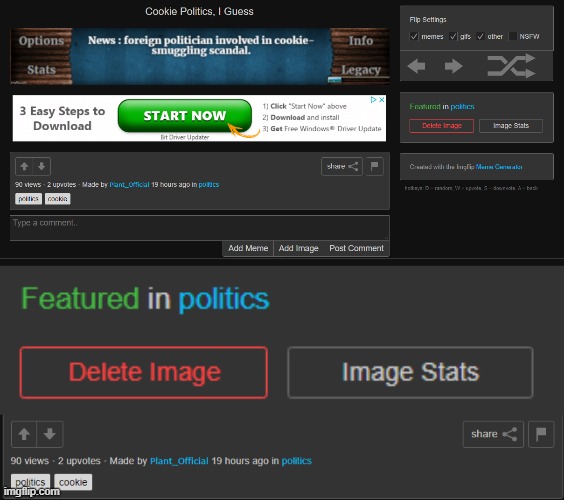Toggle the memes checkbox in Flip Settings
564x500 pixels.
coord(414,36)
